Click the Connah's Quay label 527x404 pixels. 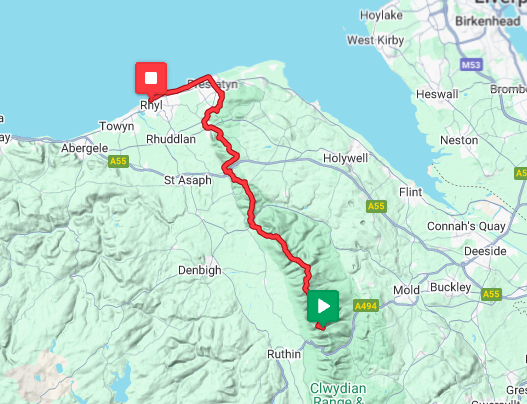point(466,227)
